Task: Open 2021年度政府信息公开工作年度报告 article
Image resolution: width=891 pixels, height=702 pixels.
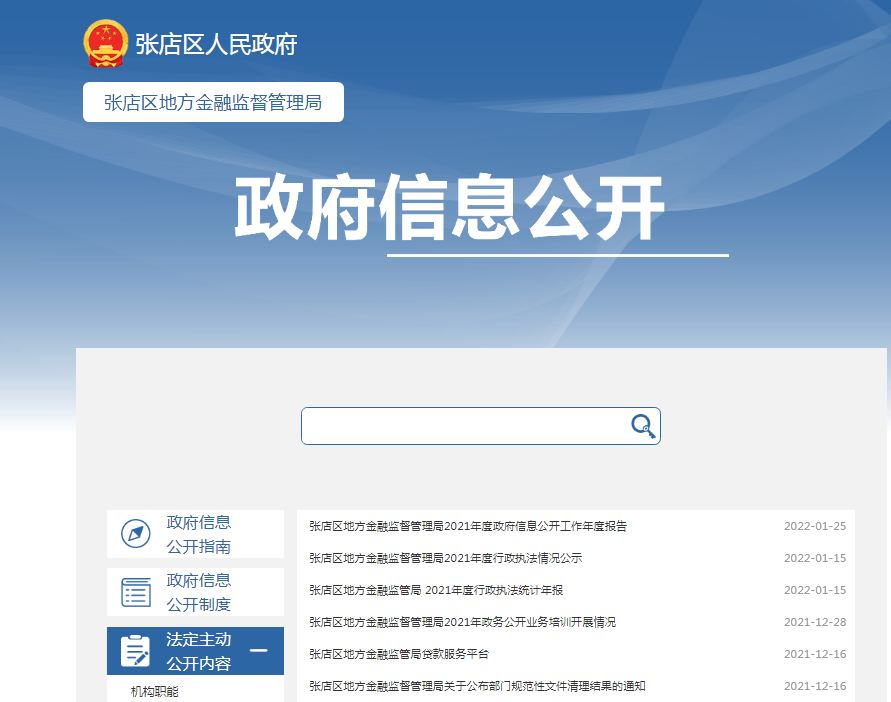Action: click(x=468, y=526)
